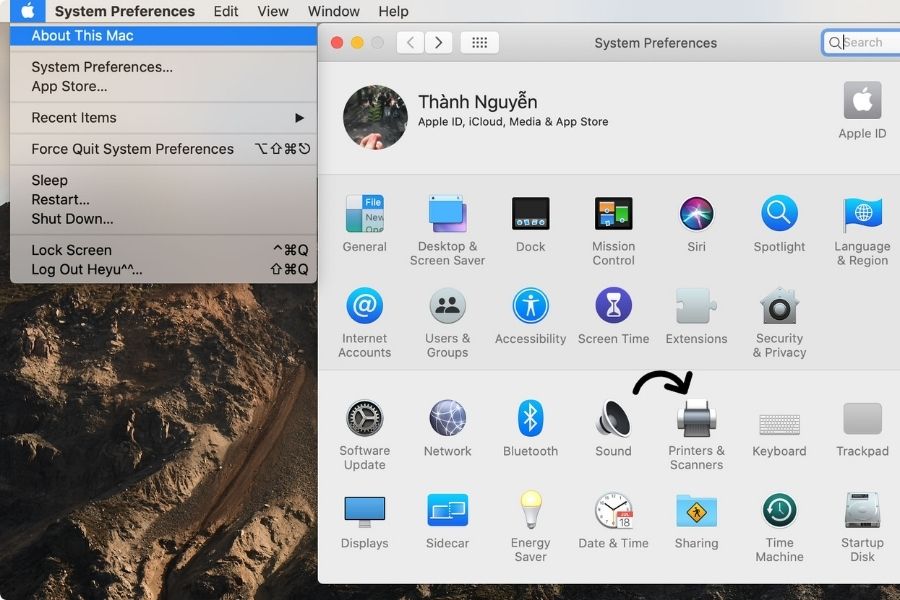Choose App Store… from Apple menu
900x600 pixels.
164,87
